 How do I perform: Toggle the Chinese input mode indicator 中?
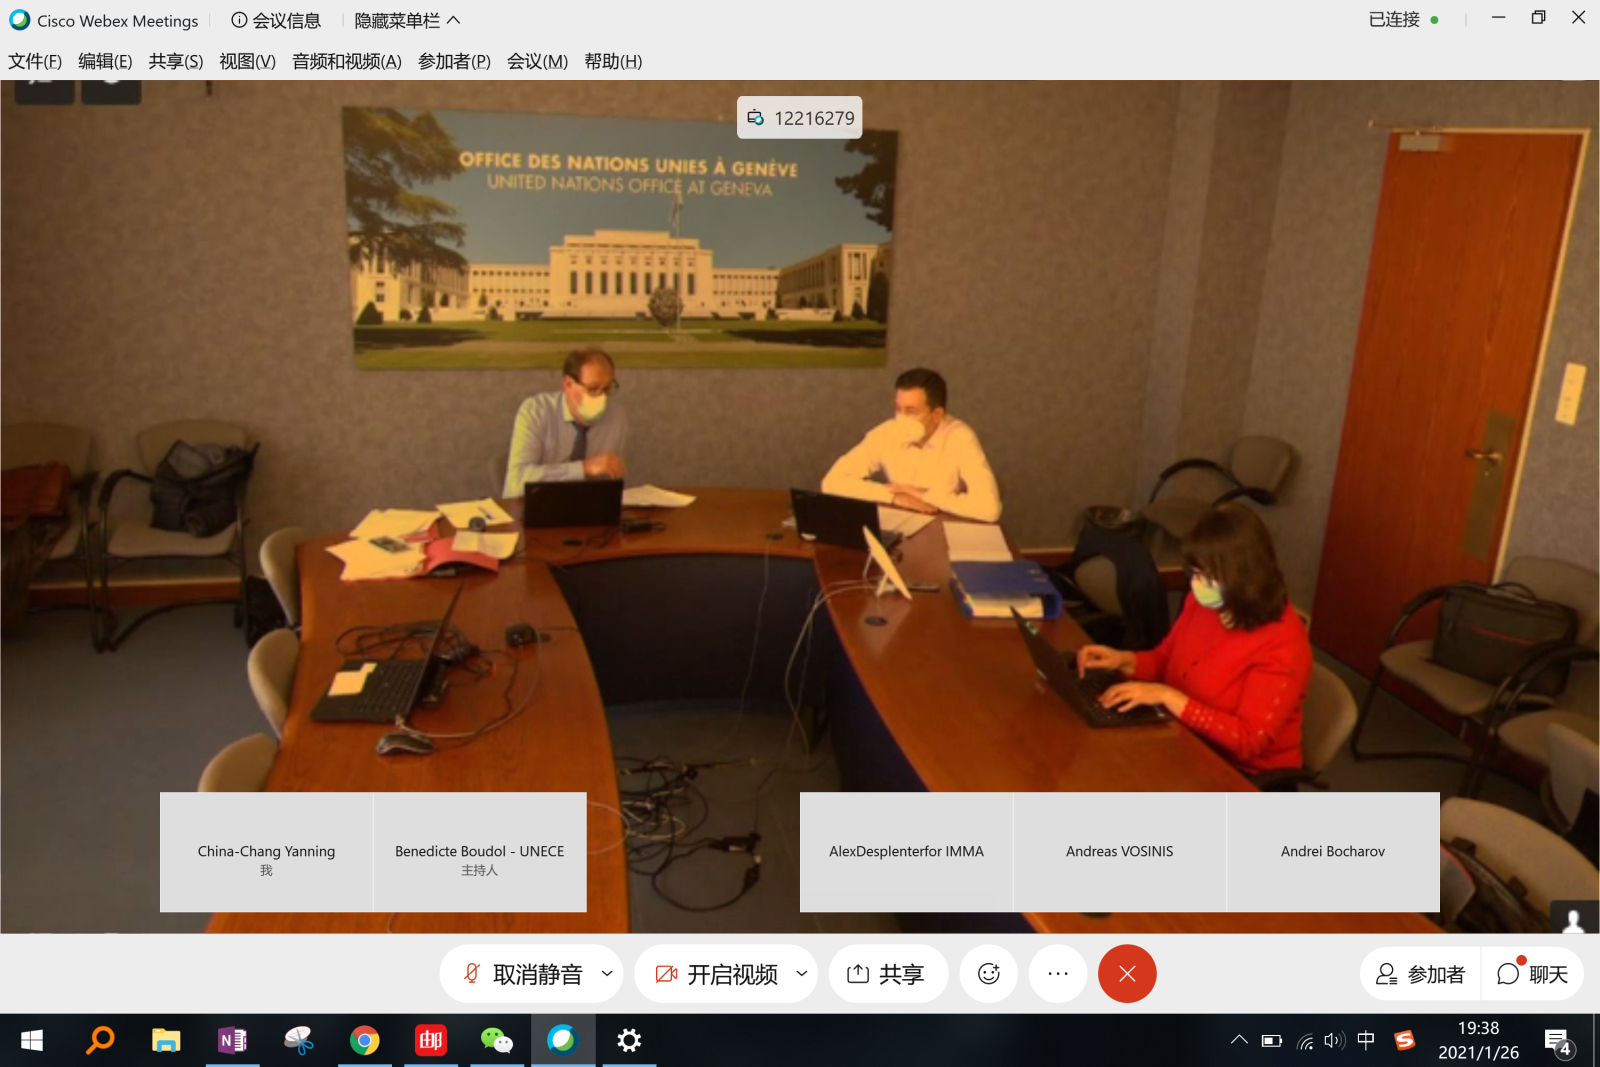coord(1366,1041)
